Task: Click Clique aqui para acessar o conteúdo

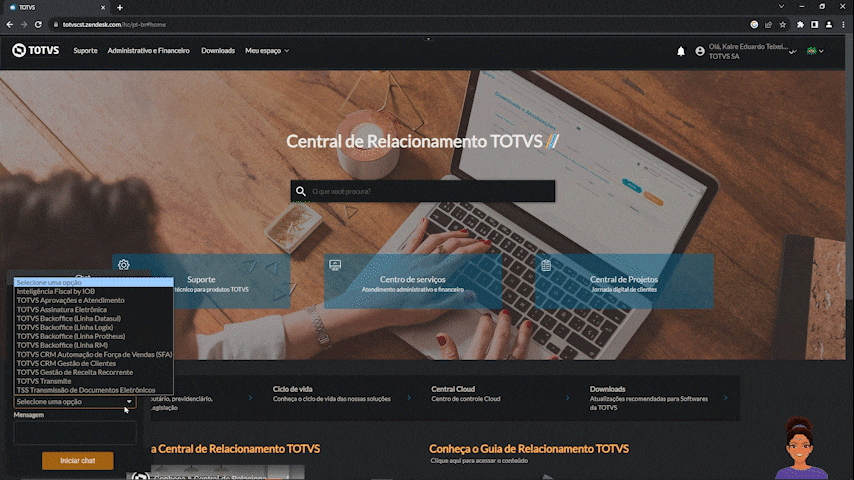Action: click(479, 461)
